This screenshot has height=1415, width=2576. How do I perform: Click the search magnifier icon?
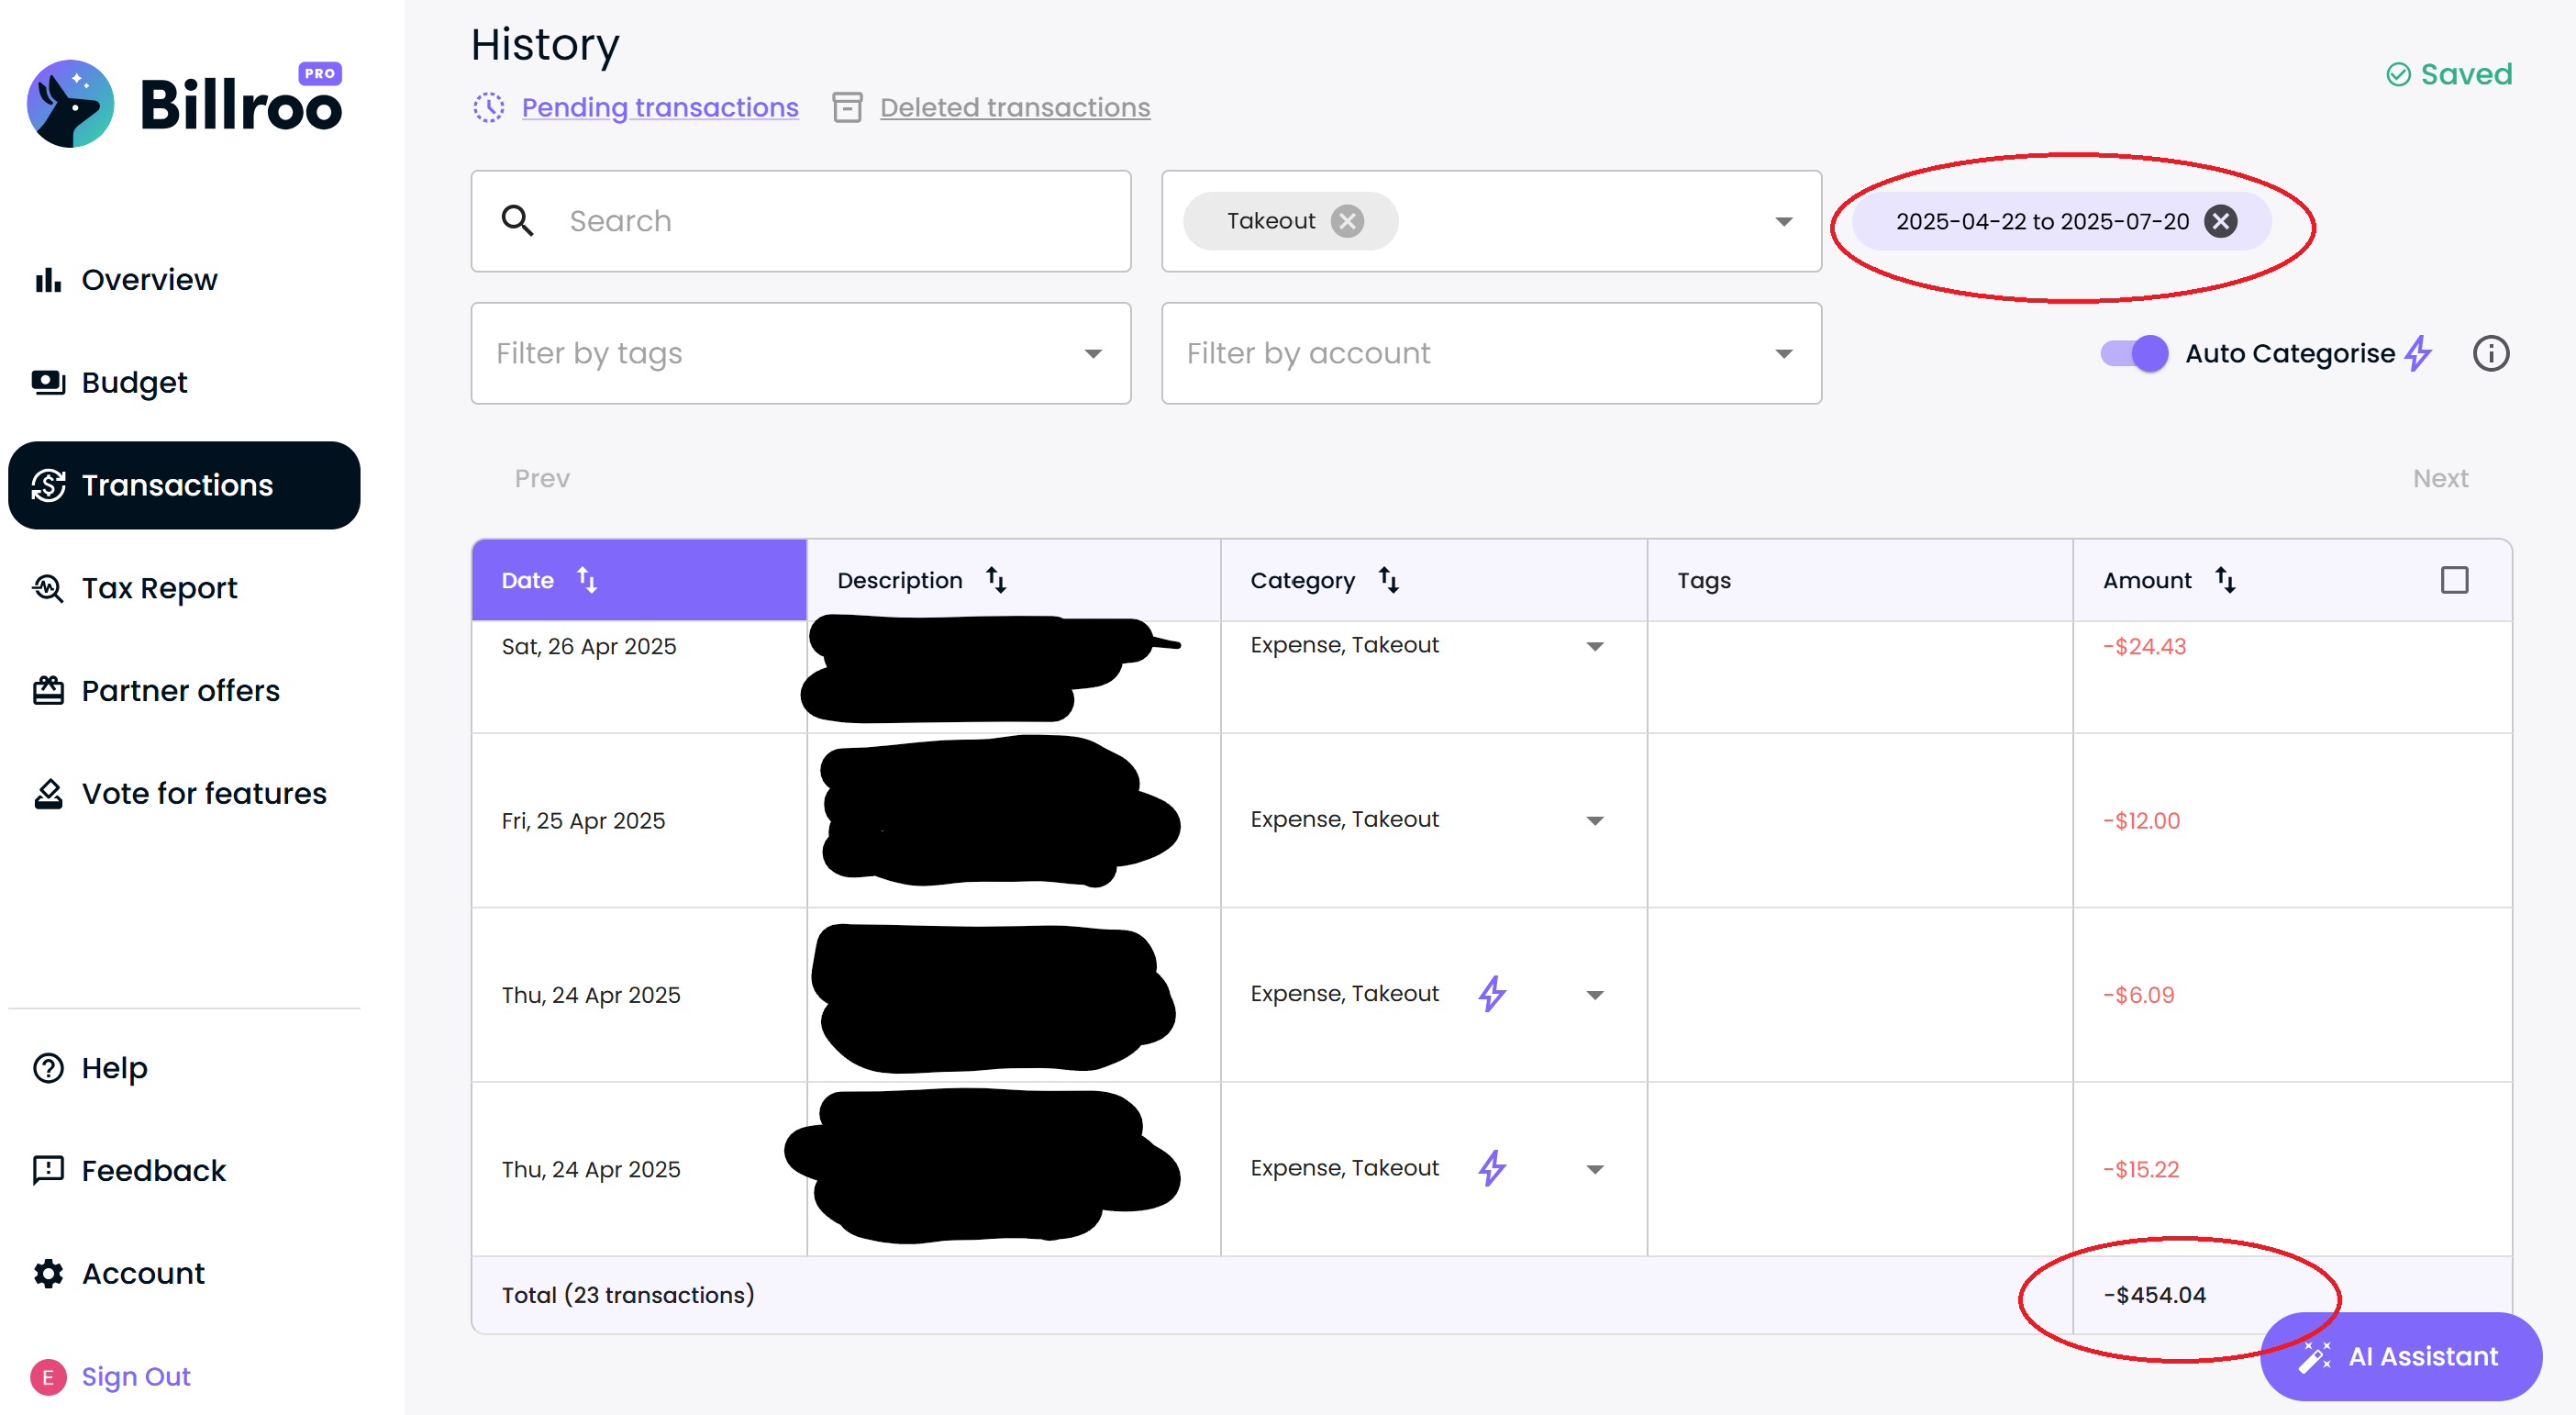[517, 220]
